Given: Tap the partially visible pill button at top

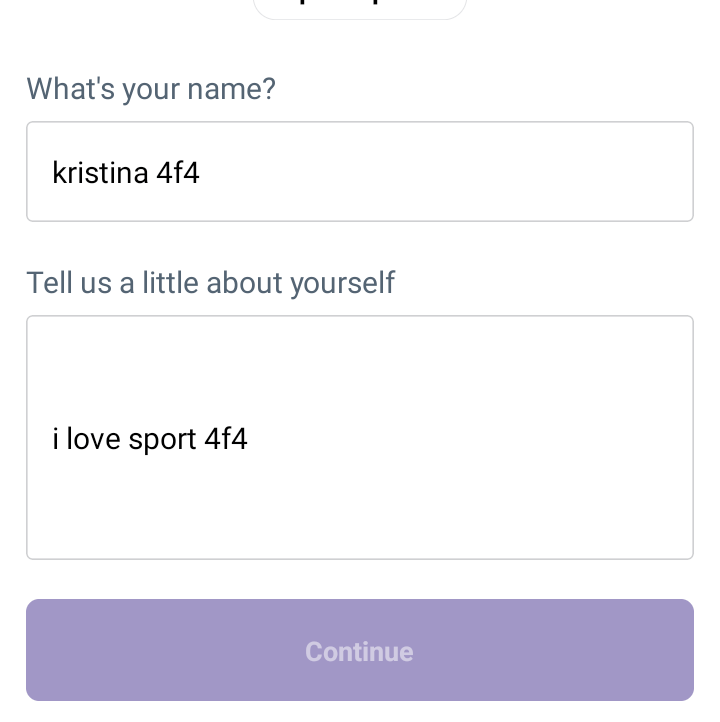Looking at the screenshot, I should pos(359,8).
